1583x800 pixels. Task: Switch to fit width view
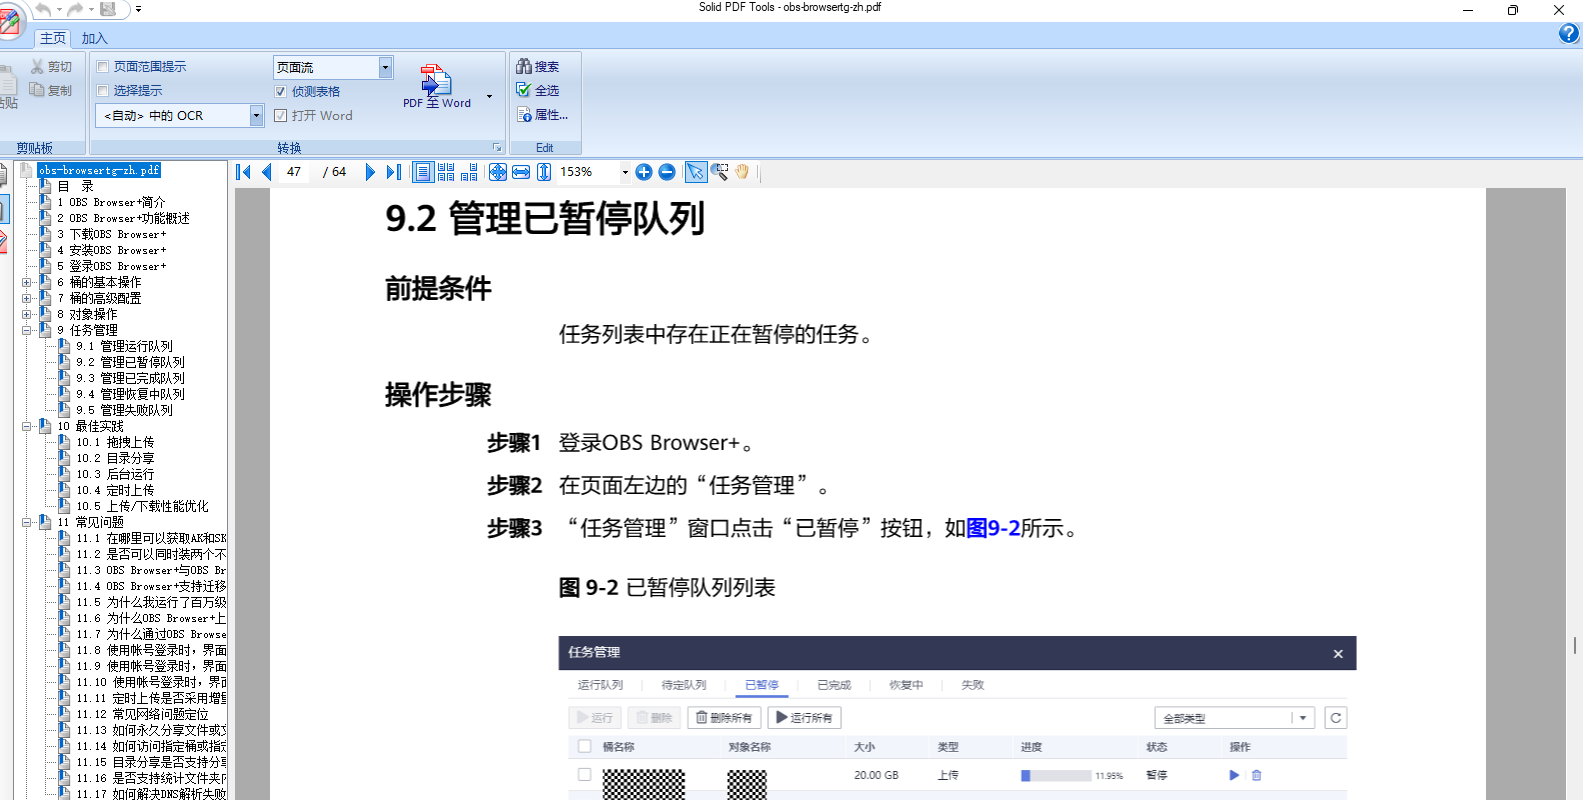[521, 172]
